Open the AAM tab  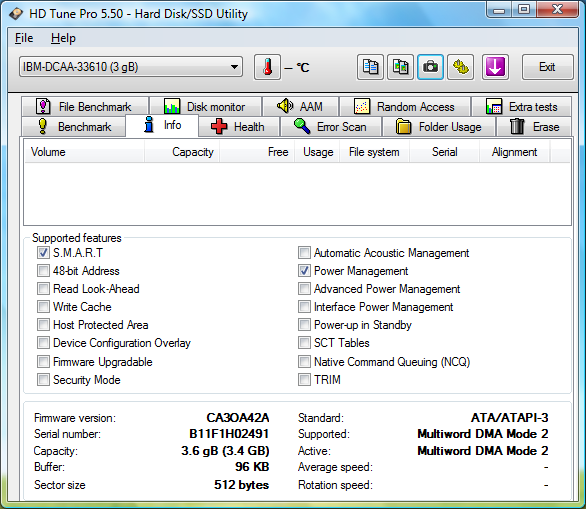(x=301, y=107)
